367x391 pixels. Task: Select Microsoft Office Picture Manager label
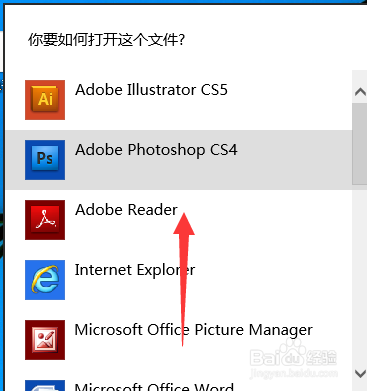click(194, 330)
